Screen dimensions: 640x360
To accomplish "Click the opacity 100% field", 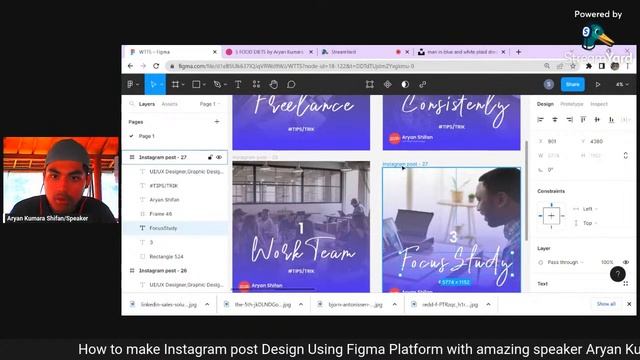I will coord(607,262).
